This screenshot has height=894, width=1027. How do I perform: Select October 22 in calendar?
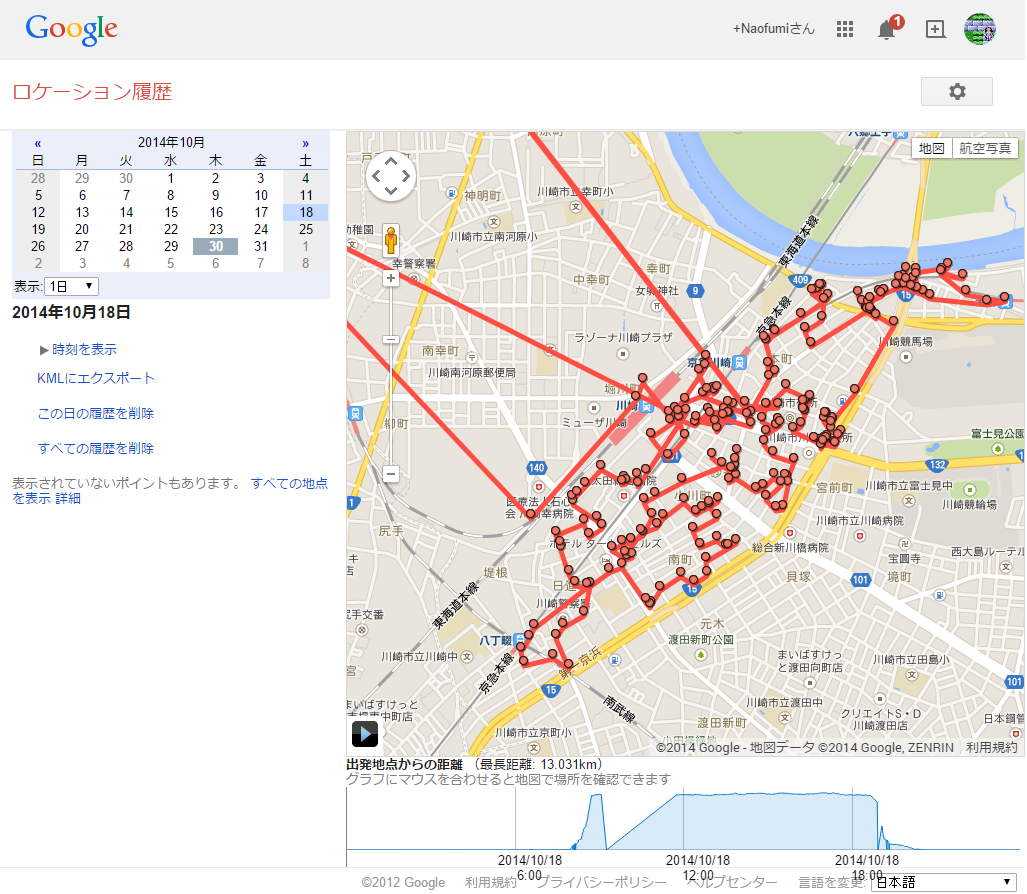point(170,229)
